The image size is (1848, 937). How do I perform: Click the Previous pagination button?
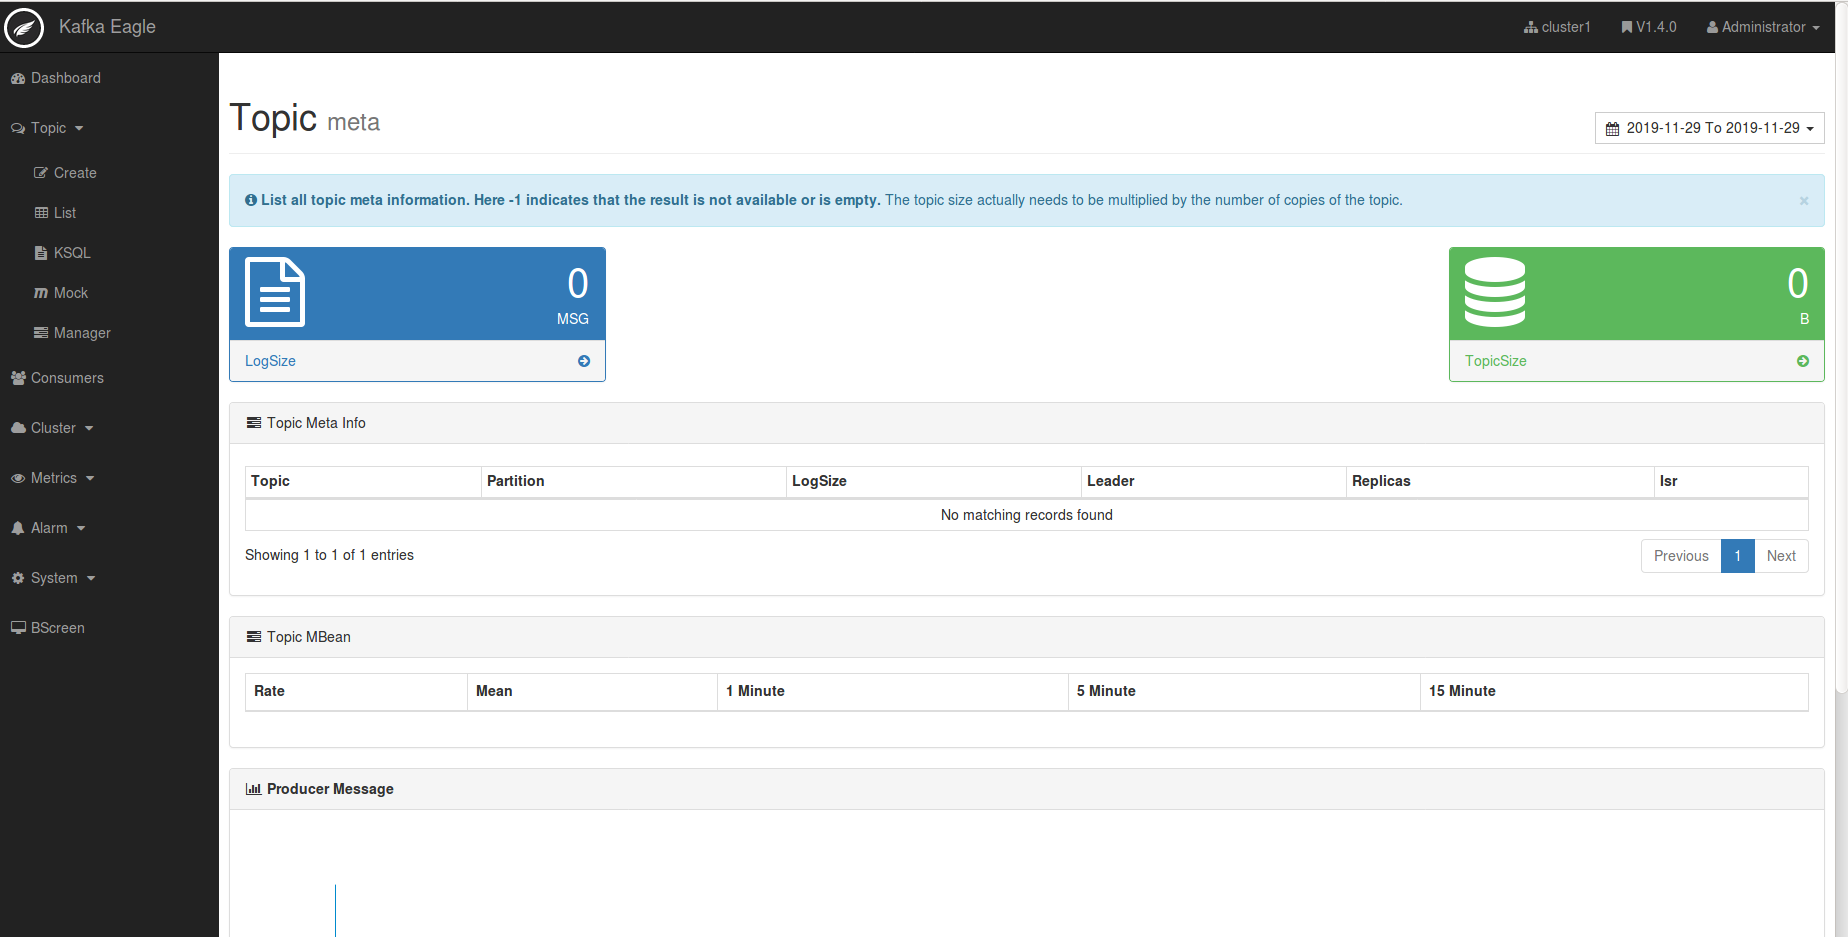pyautogui.click(x=1681, y=556)
